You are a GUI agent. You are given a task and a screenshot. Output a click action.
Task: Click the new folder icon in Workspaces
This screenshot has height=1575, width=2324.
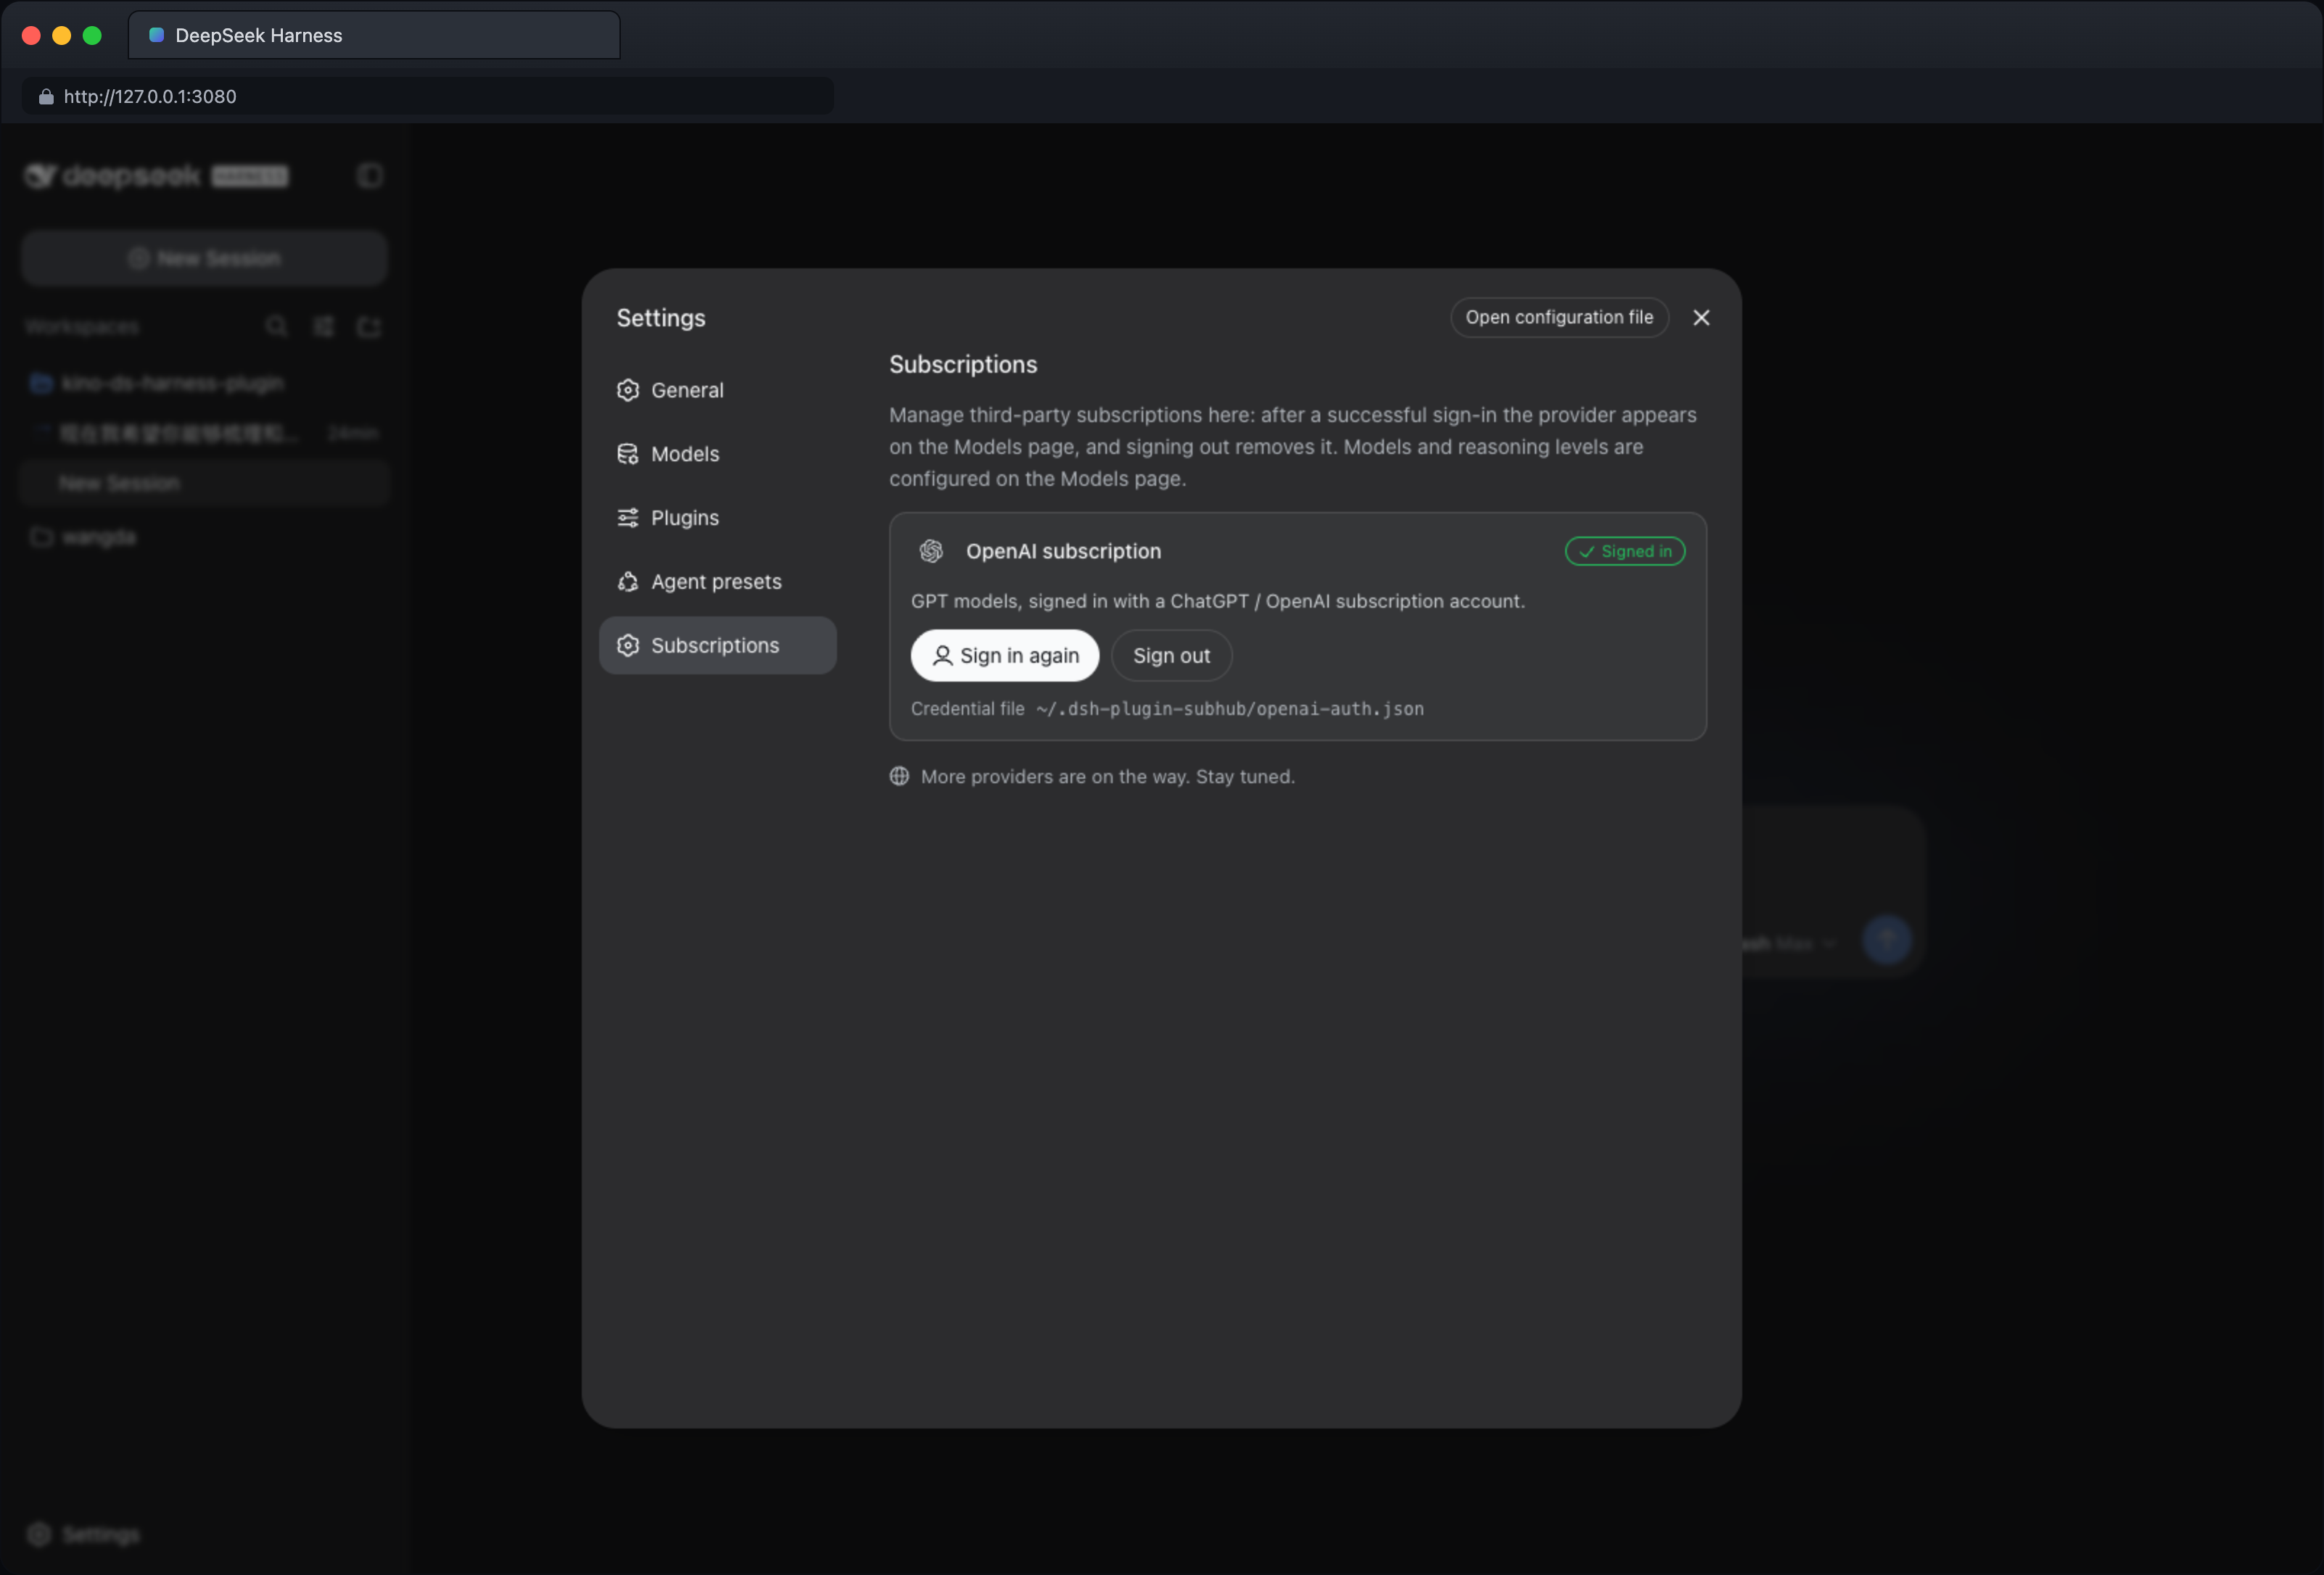click(x=369, y=326)
